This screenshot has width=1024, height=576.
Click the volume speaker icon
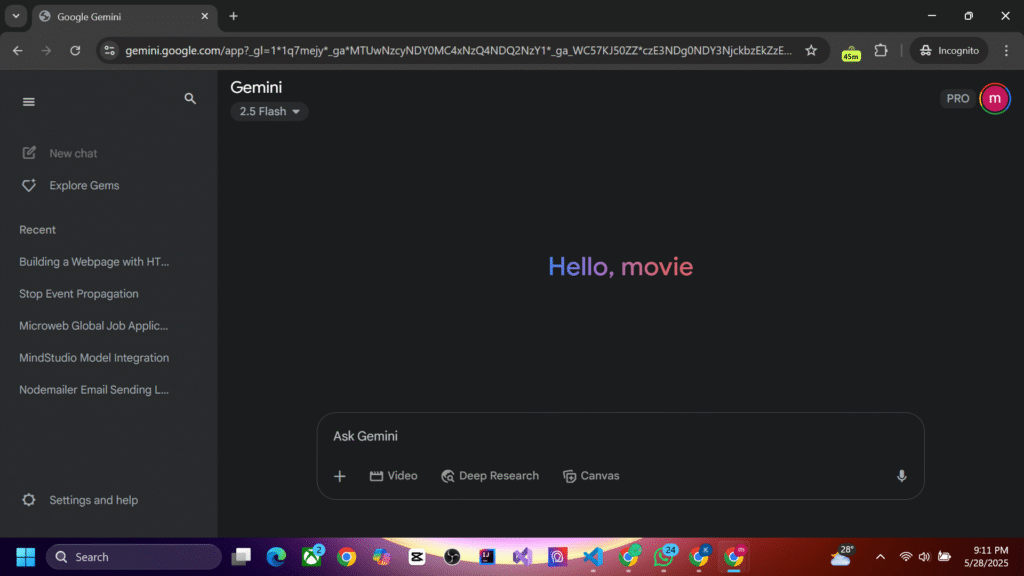[x=924, y=557]
